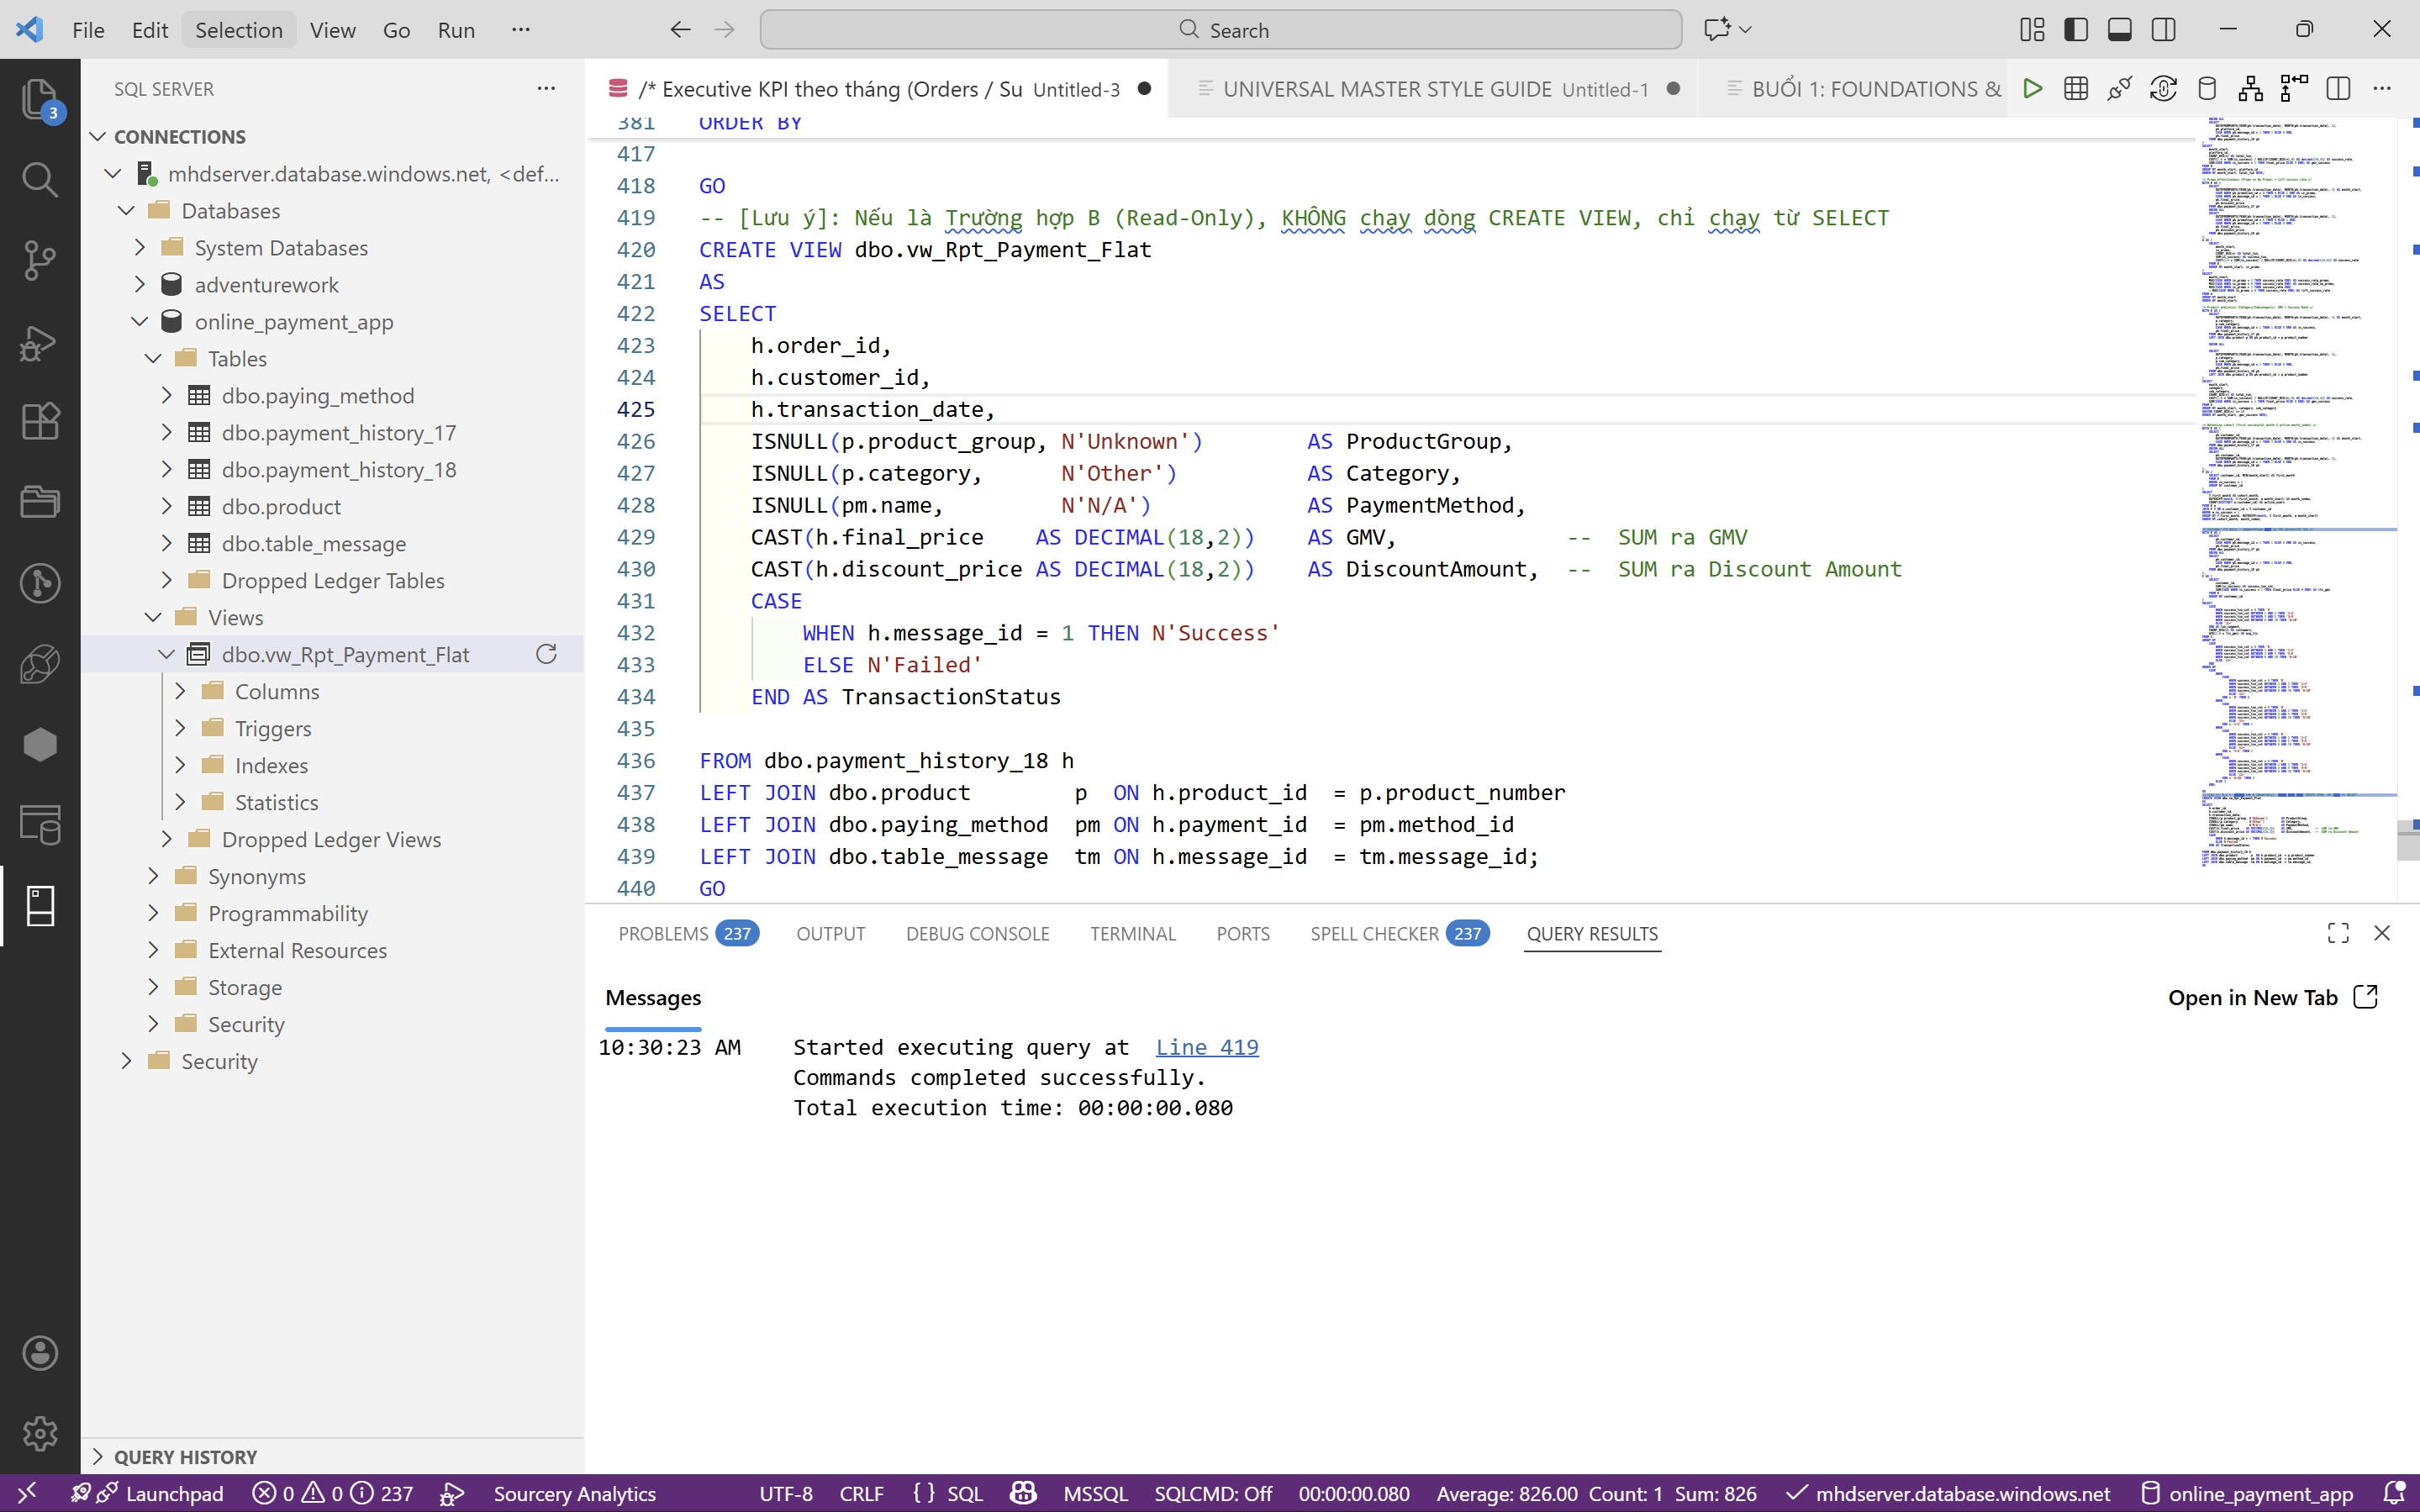
Task: Click the top Search command box
Action: [x=1220, y=30]
